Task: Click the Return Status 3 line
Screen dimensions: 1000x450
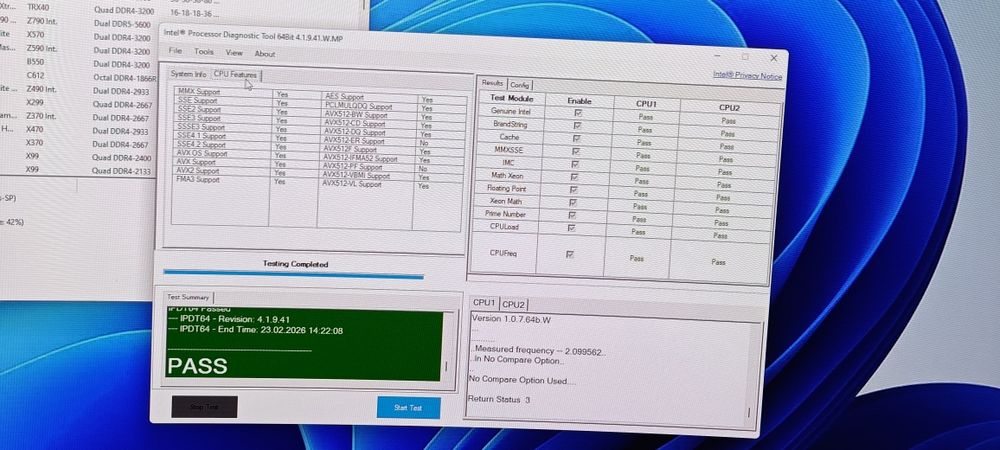Action: point(499,399)
